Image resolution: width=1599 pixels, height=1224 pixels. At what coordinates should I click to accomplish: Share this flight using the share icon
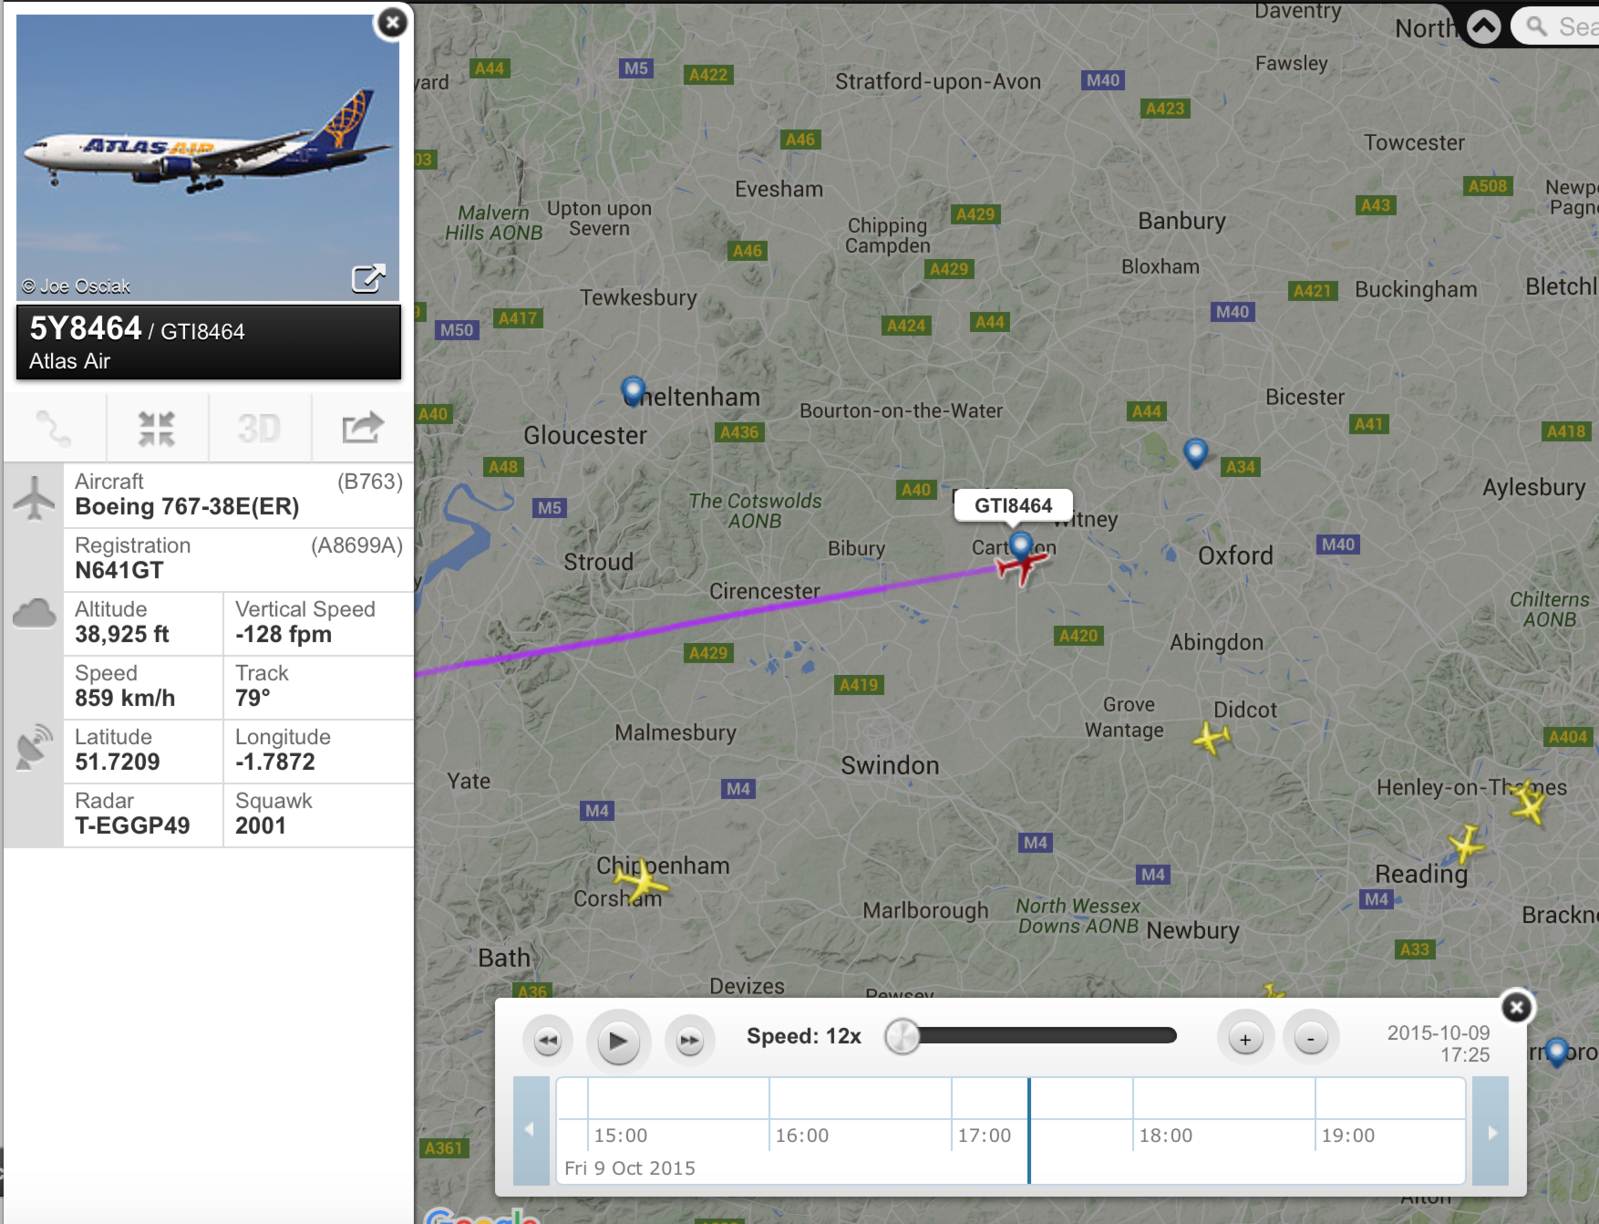click(x=362, y=429)
